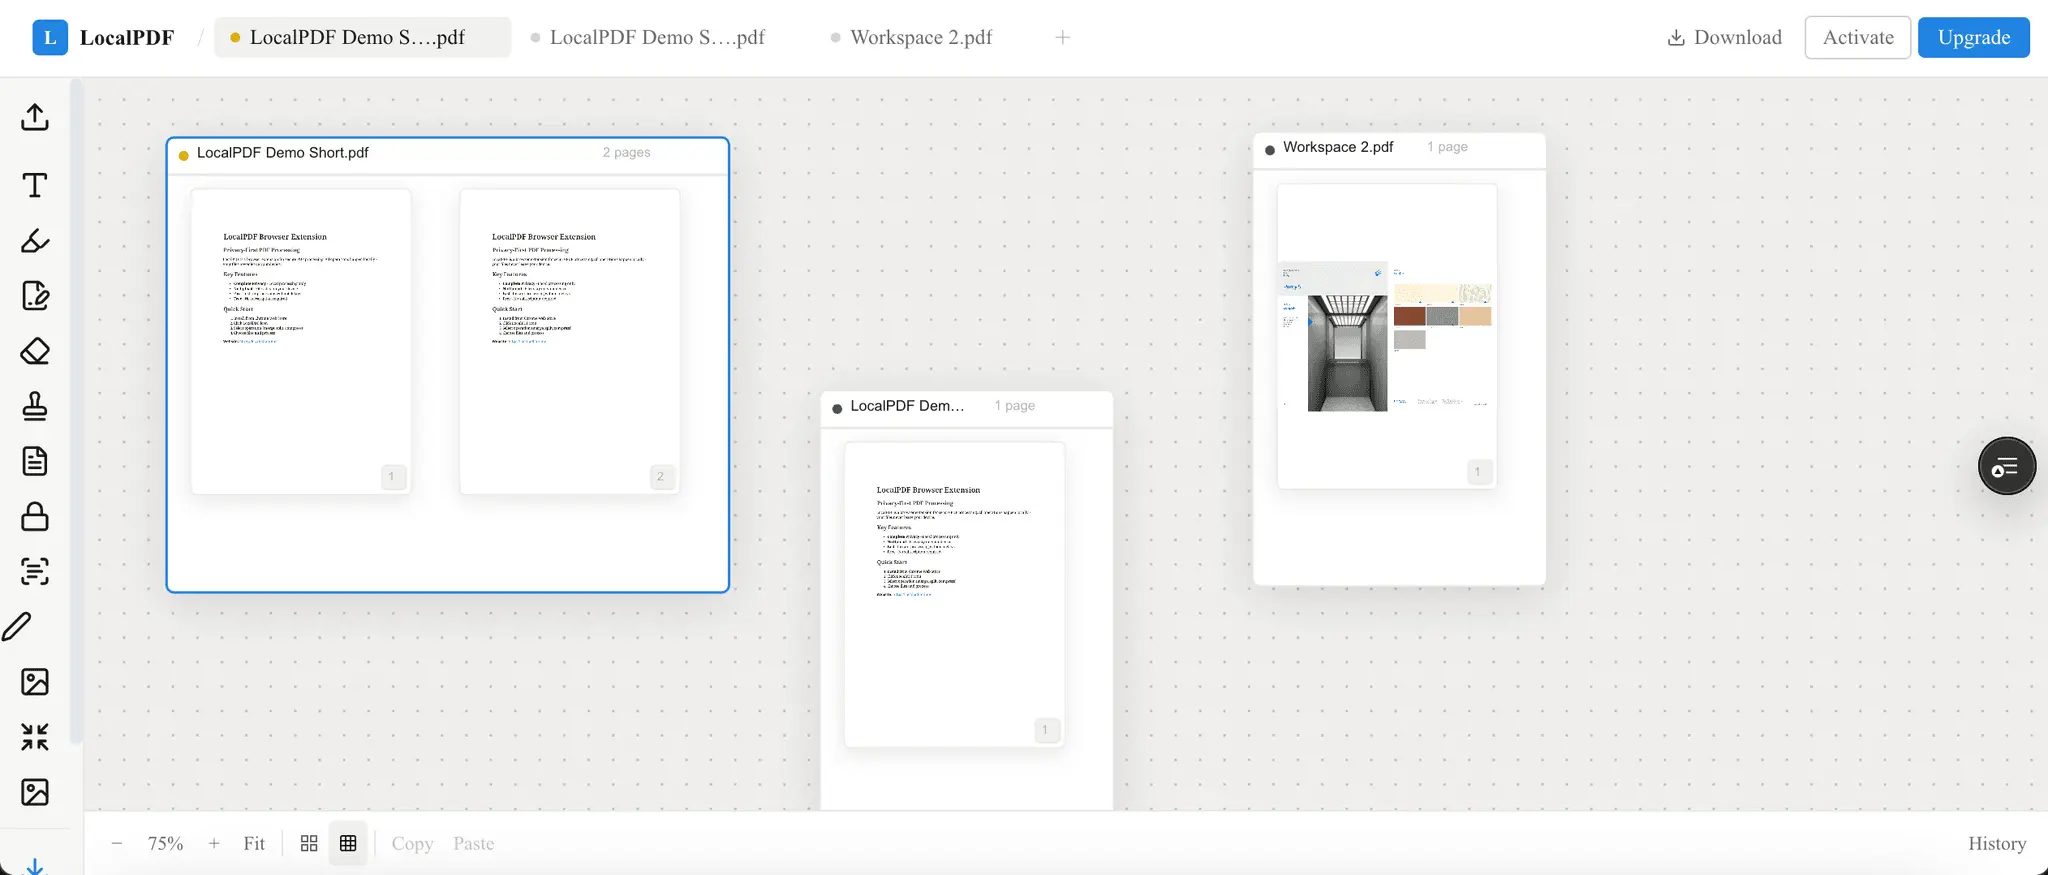
Task: Click the LocalPDF brand name text
Action: tap(127, 38)
